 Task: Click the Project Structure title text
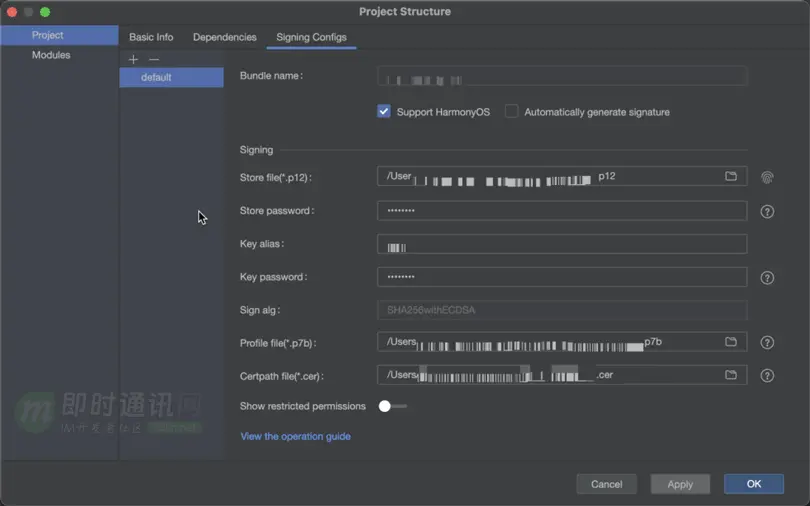coord(405,11)
